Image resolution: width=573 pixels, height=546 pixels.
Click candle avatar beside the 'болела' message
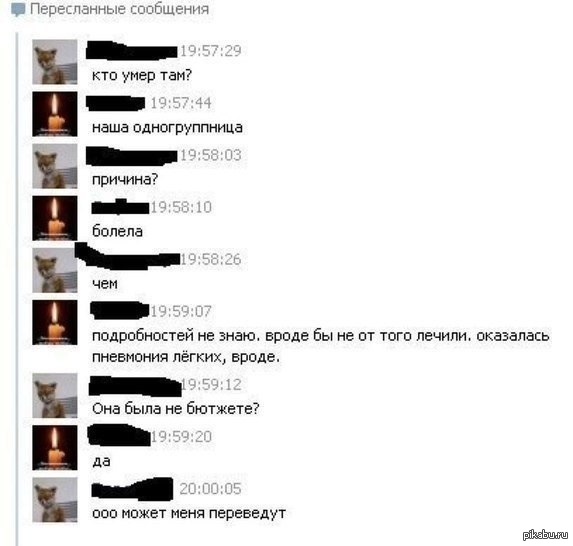(x=55, y=218)
